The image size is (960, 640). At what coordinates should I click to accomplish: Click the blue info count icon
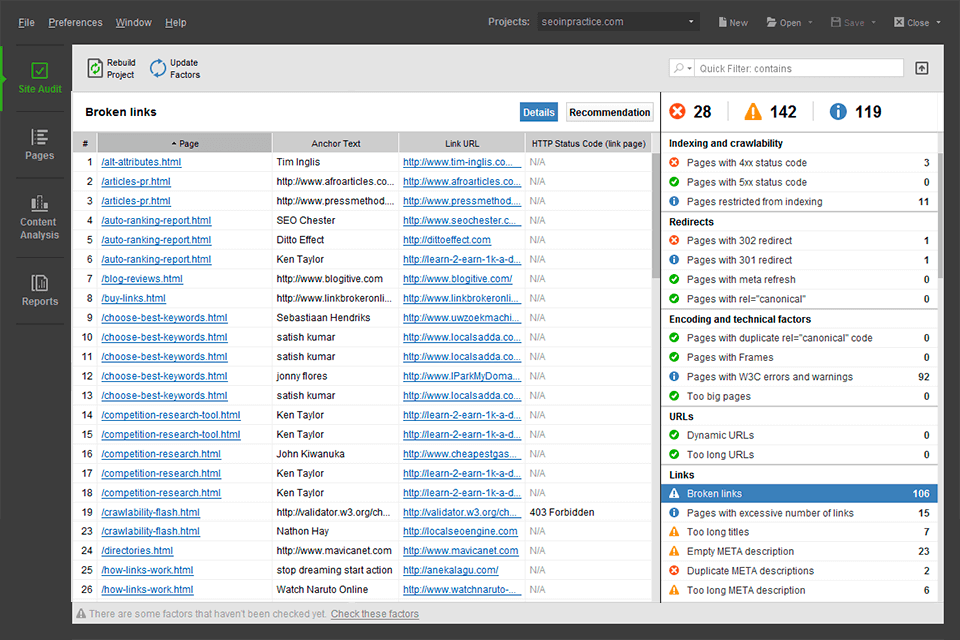click(839, 112)
